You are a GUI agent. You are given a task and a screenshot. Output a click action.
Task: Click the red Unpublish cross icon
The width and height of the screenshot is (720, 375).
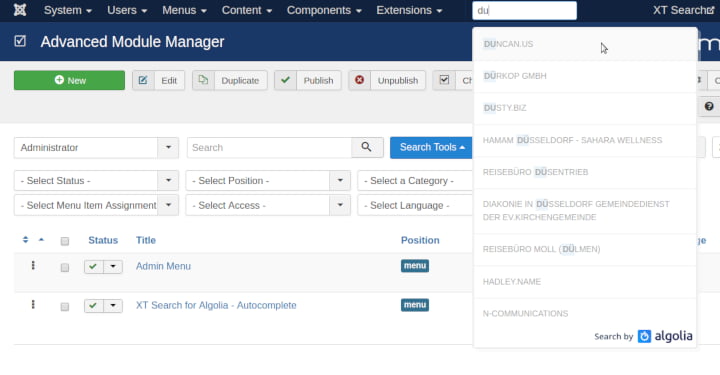[x=360, y=80]
